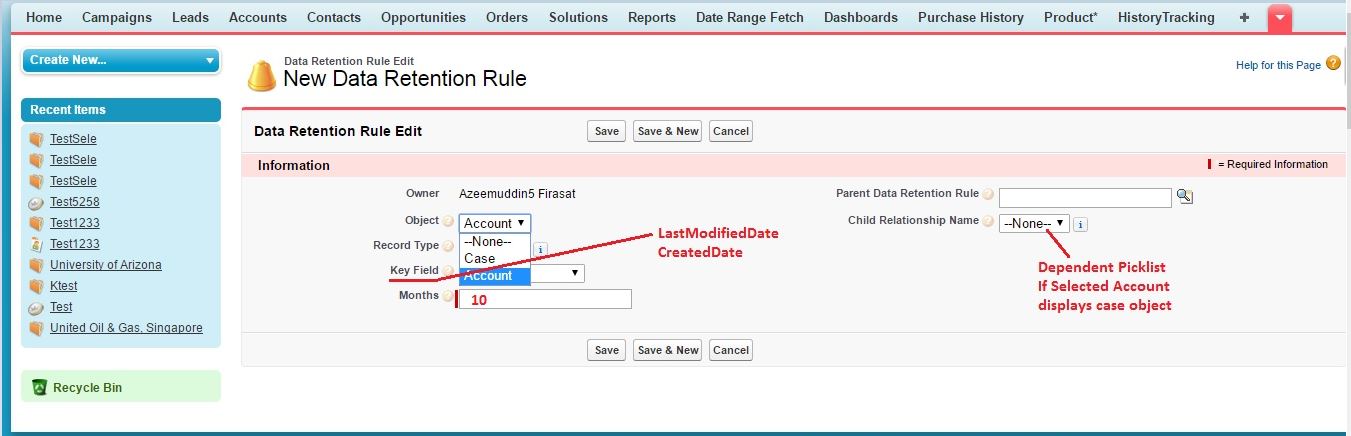Image resolution: width=1351 pixels, height=436 pixels.
Task: Open the Test5258 recent item link
Action: pos(75,202)
